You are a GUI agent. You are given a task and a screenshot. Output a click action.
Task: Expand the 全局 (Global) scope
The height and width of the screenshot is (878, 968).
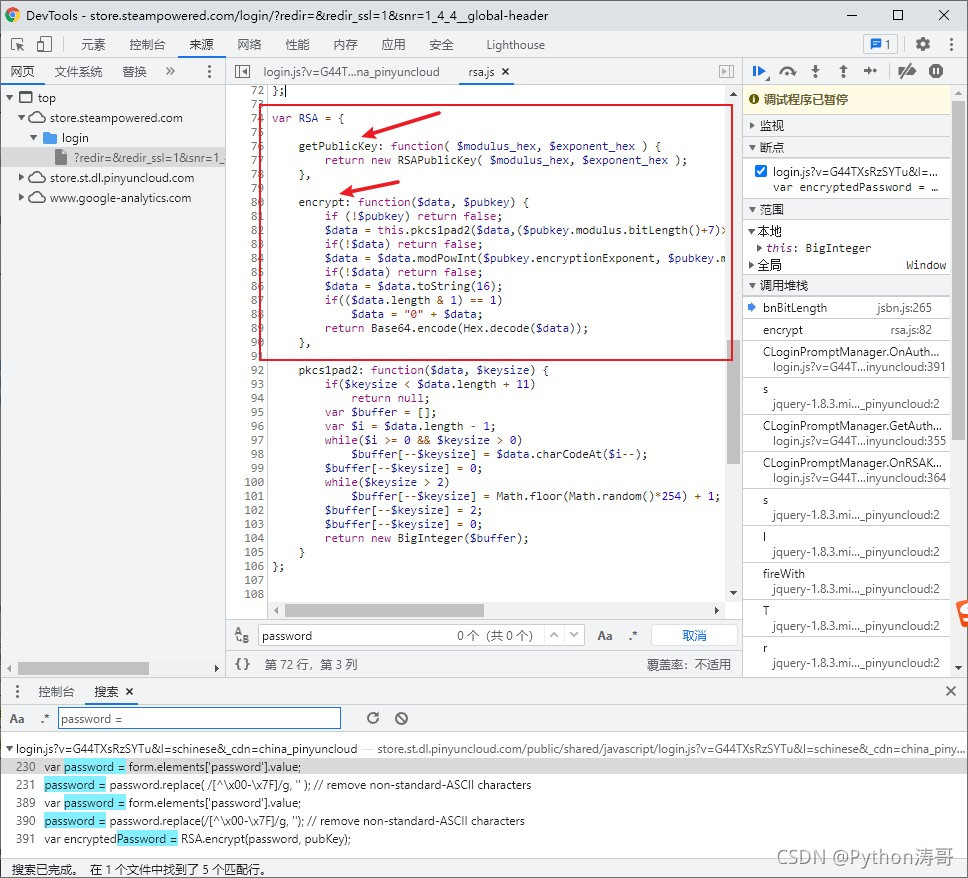[x=752, y=265]
